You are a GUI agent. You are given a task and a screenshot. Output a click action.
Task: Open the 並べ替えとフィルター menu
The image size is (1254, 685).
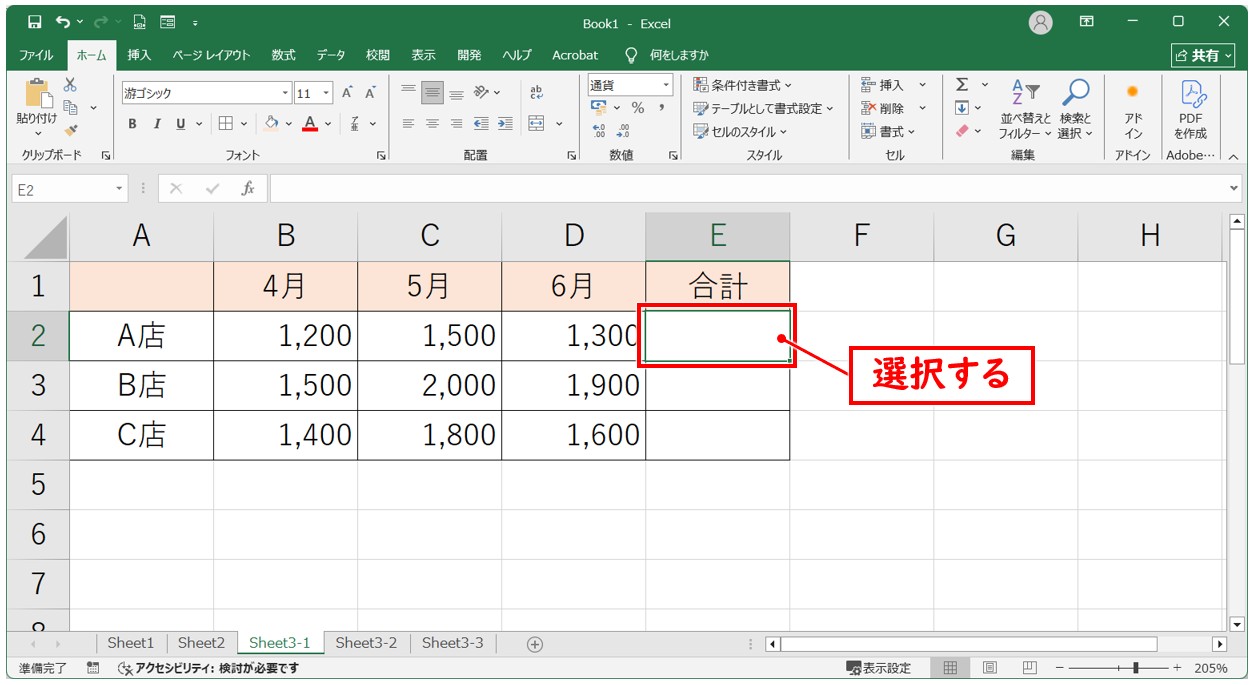(1025, 108)
